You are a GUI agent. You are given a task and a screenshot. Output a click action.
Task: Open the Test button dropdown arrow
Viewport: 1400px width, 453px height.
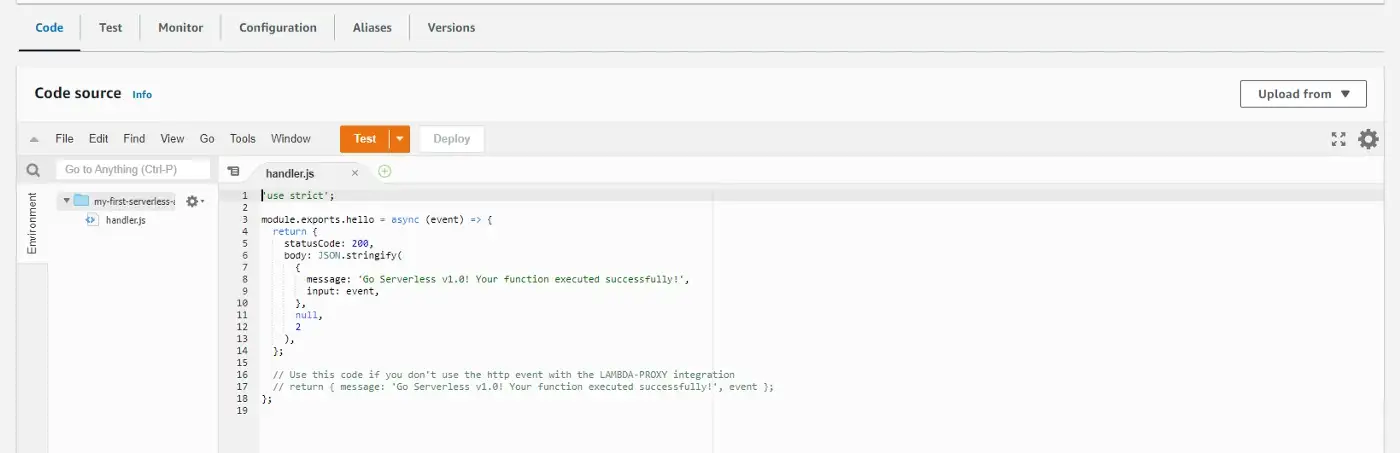click(x=400, y=139)
